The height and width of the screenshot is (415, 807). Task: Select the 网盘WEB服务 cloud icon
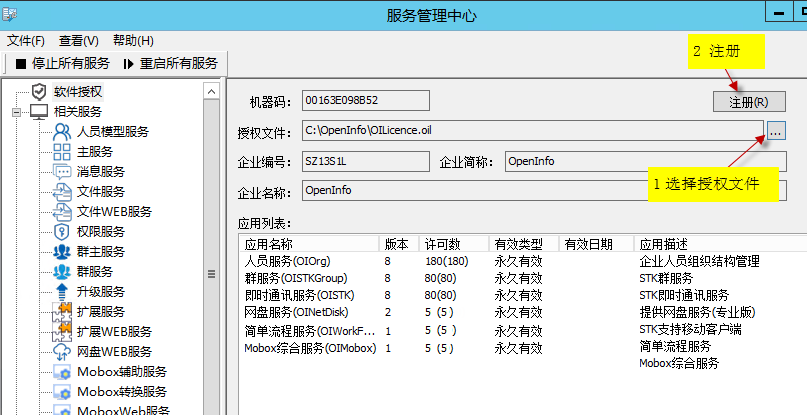62,352
